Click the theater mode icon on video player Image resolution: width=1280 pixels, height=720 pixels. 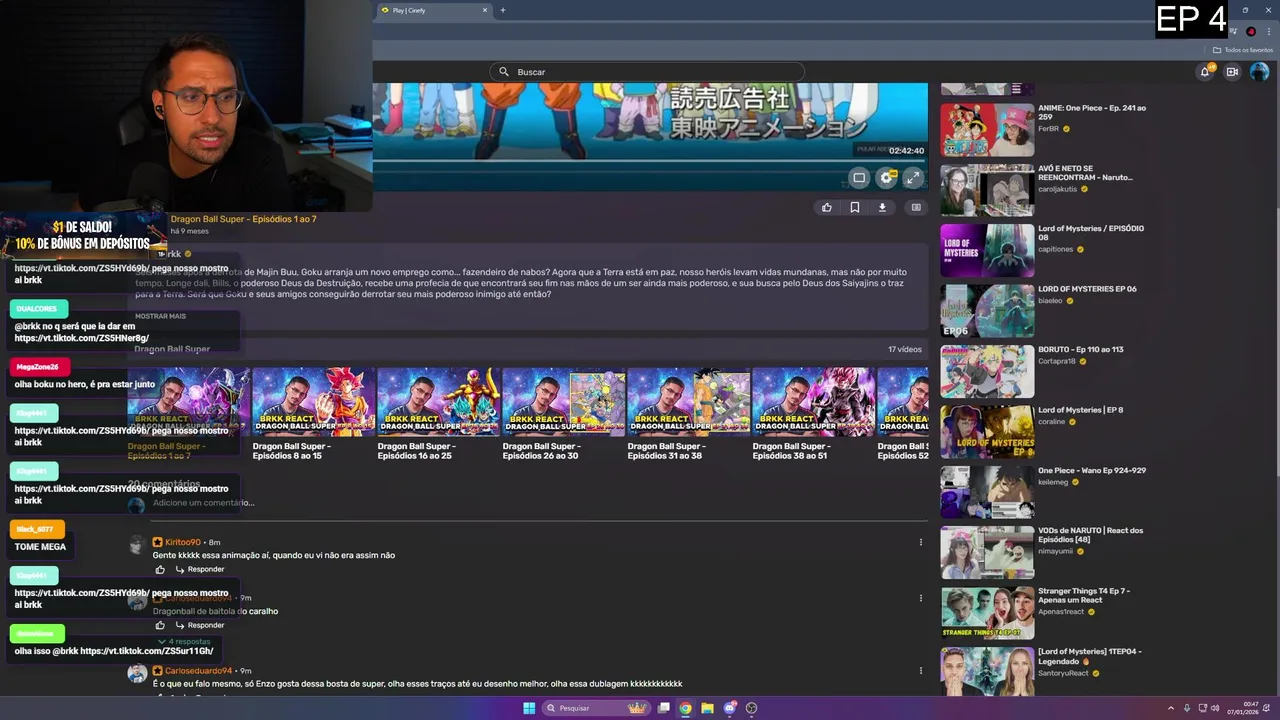pos(859,178)
